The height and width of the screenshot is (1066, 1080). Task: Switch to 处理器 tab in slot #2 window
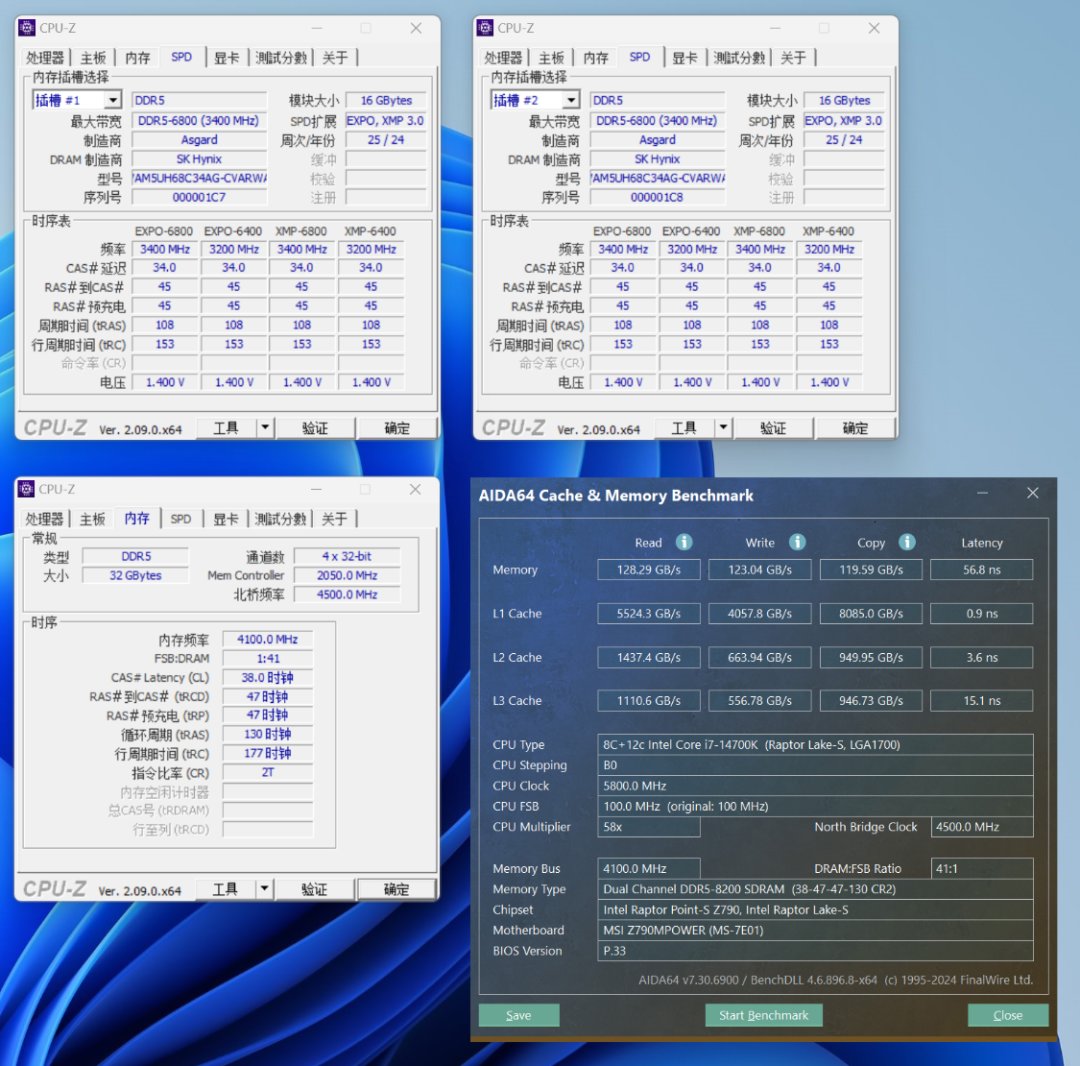pos(503,57)
